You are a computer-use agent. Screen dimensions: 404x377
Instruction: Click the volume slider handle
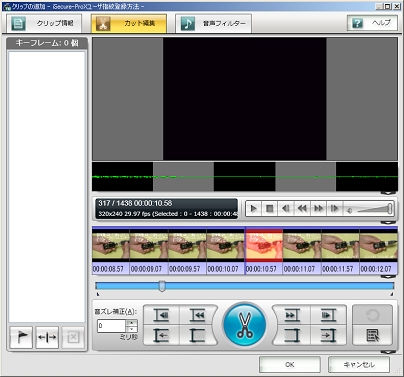point(390,209)
